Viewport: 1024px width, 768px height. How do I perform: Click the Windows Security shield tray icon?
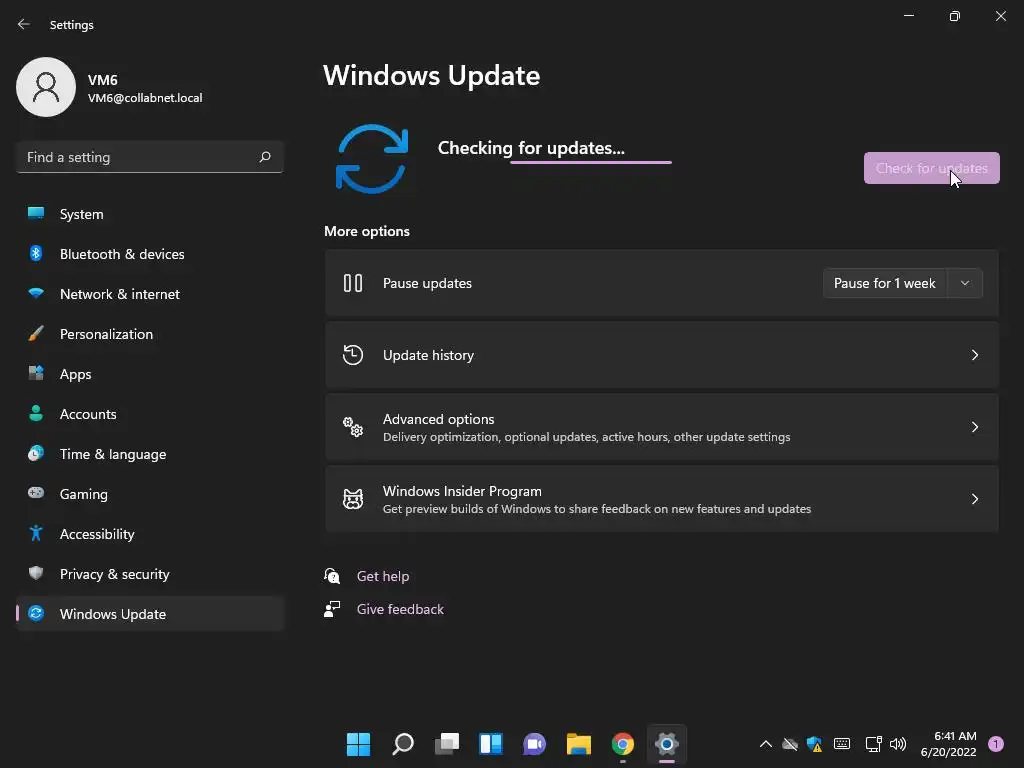(814, 744)
